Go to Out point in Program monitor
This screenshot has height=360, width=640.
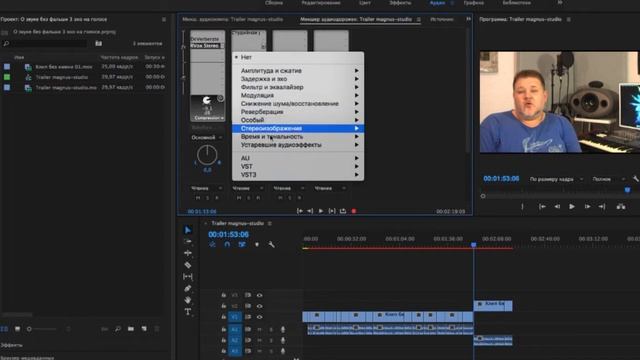[602, 207]
